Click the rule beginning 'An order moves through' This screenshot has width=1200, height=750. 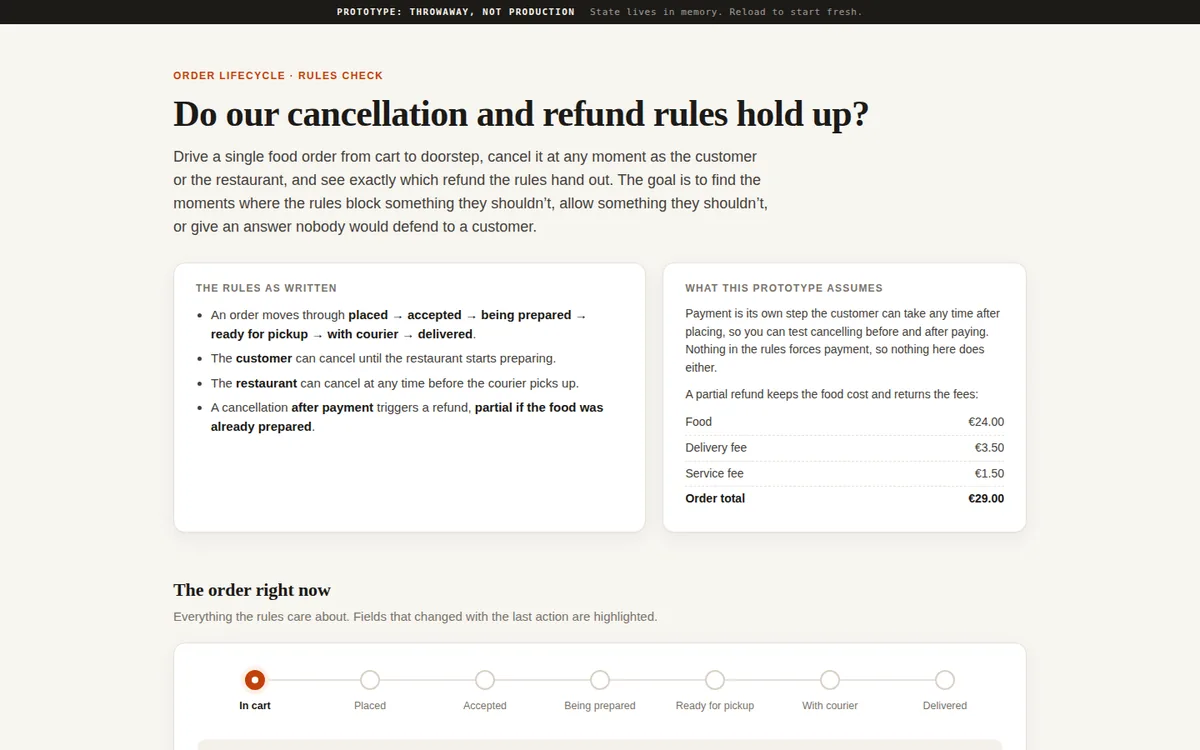pos(399,325)
